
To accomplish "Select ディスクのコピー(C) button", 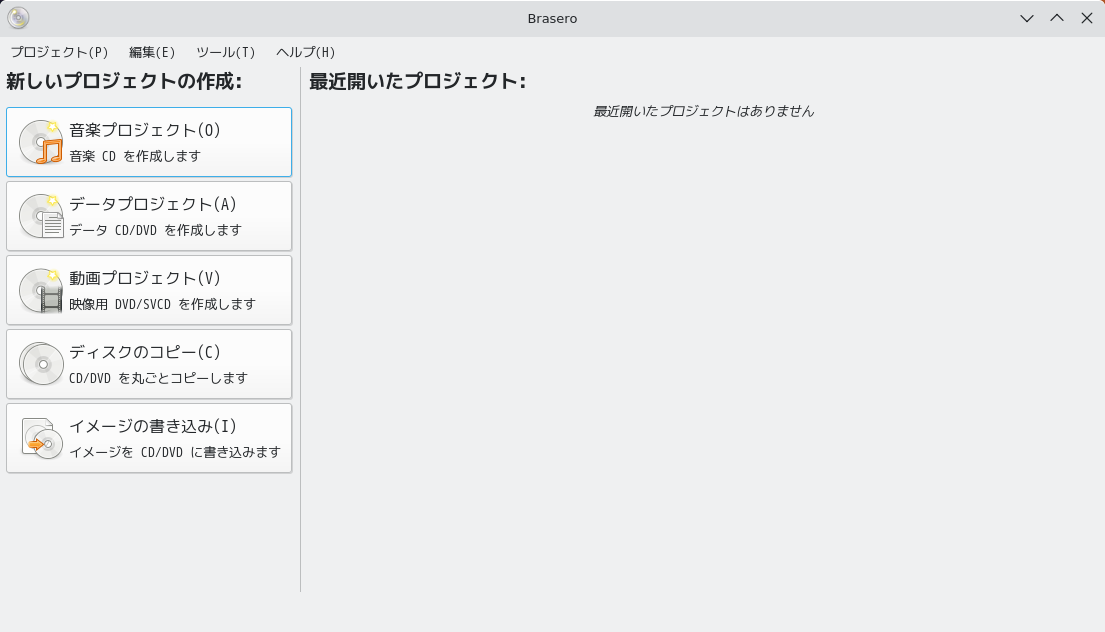I will [149, 364].
